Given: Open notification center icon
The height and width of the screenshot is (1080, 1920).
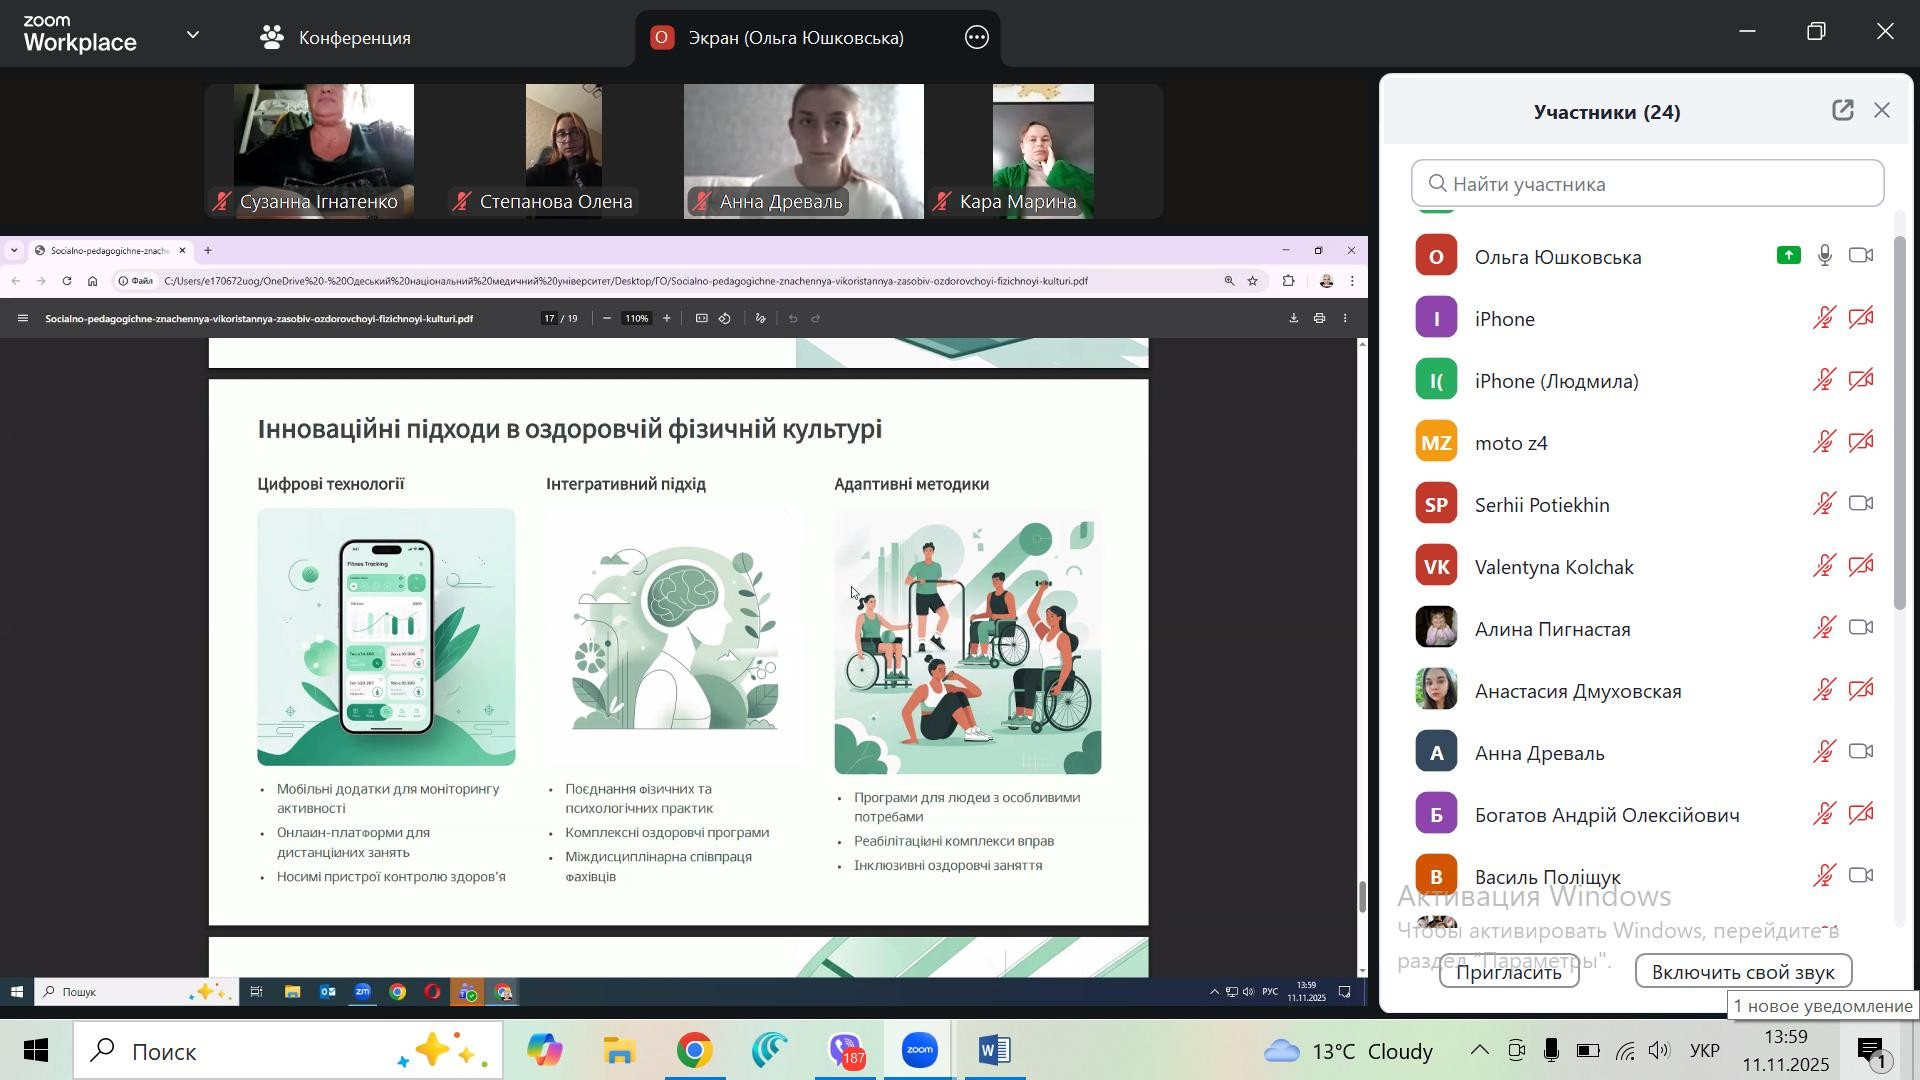Looking at the screenshot, I should tap(1871, 1051).
